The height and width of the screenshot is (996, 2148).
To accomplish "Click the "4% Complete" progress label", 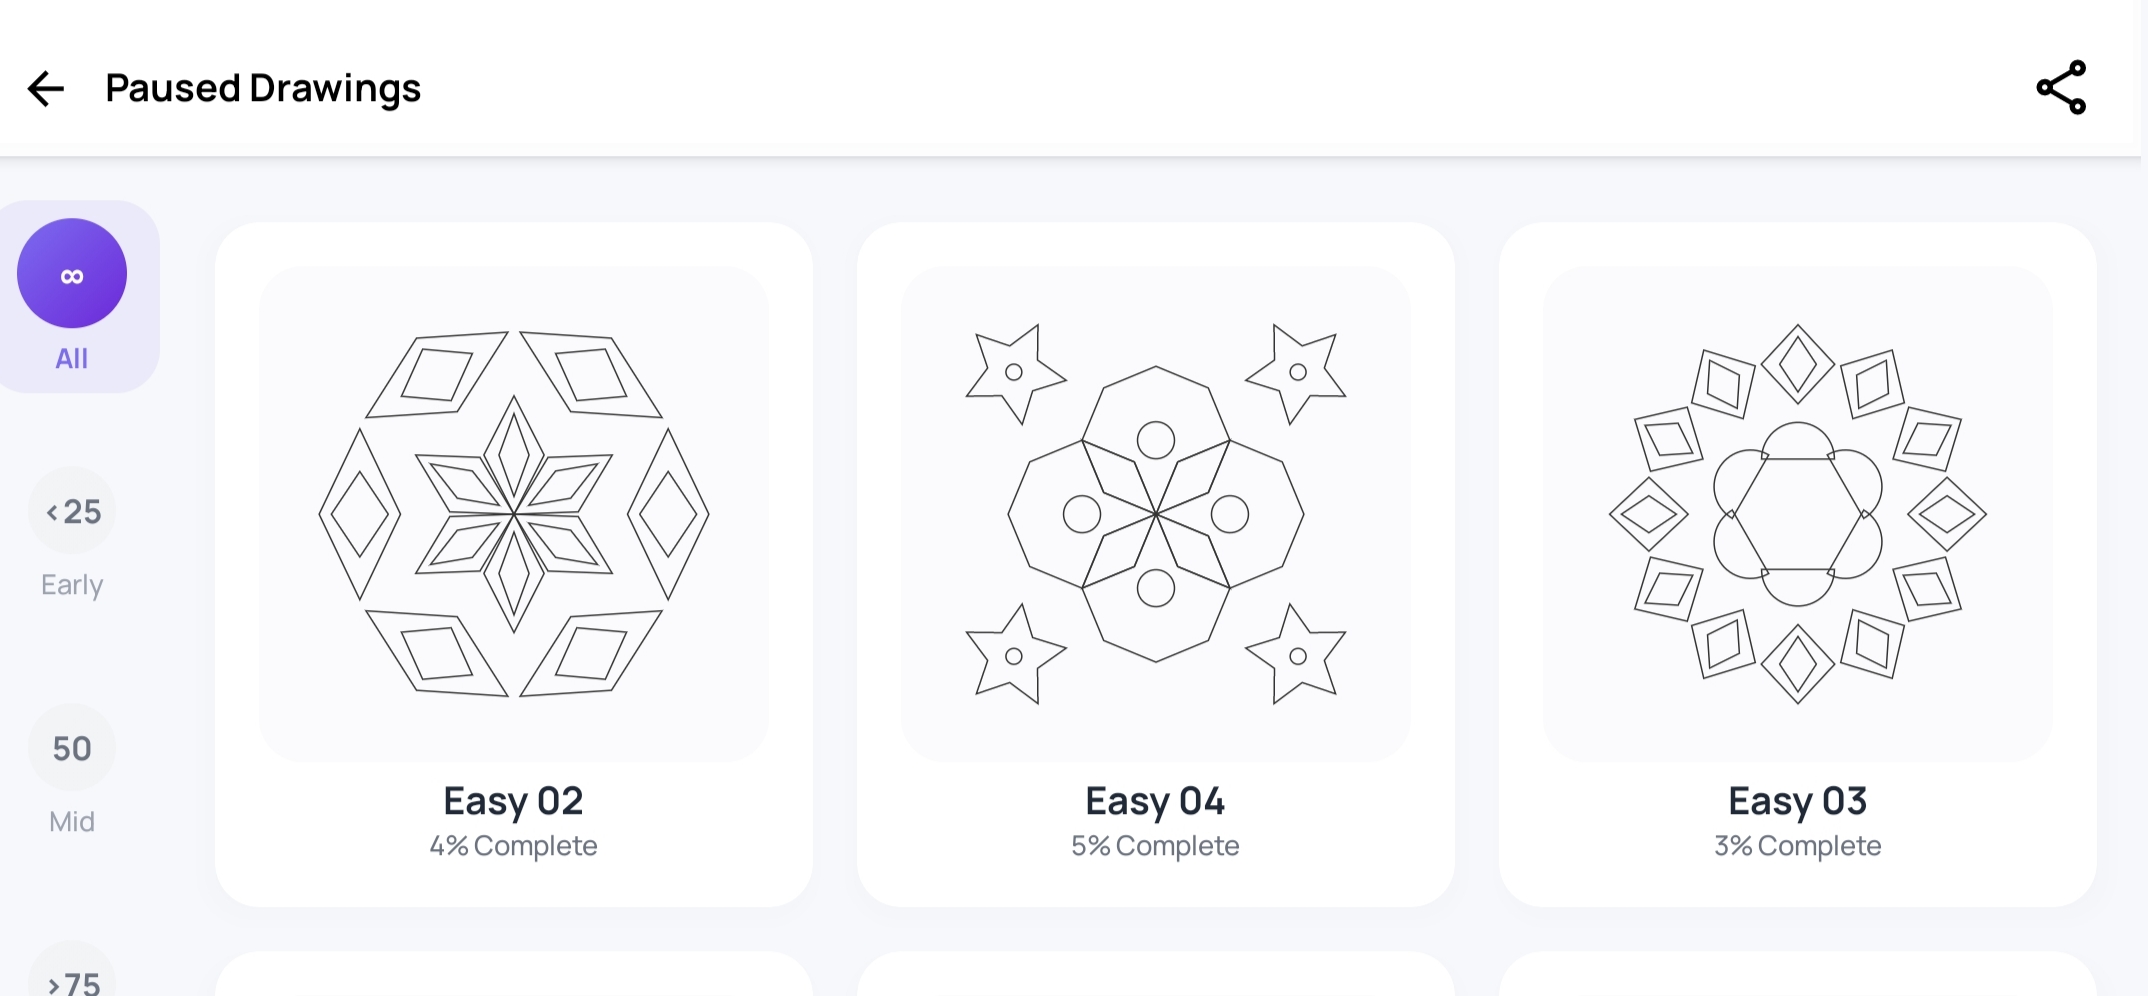I will (514, 845).
